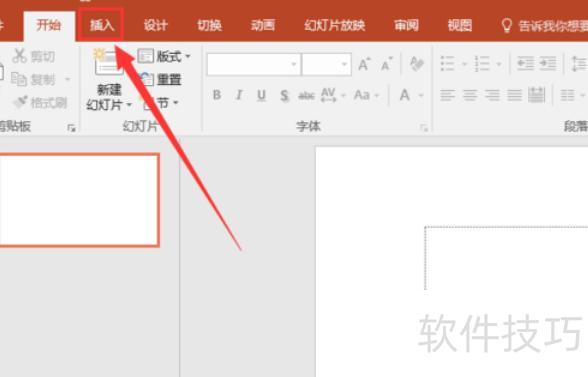Click the font color A button
The image size is (588, 377).
(405, 95)
